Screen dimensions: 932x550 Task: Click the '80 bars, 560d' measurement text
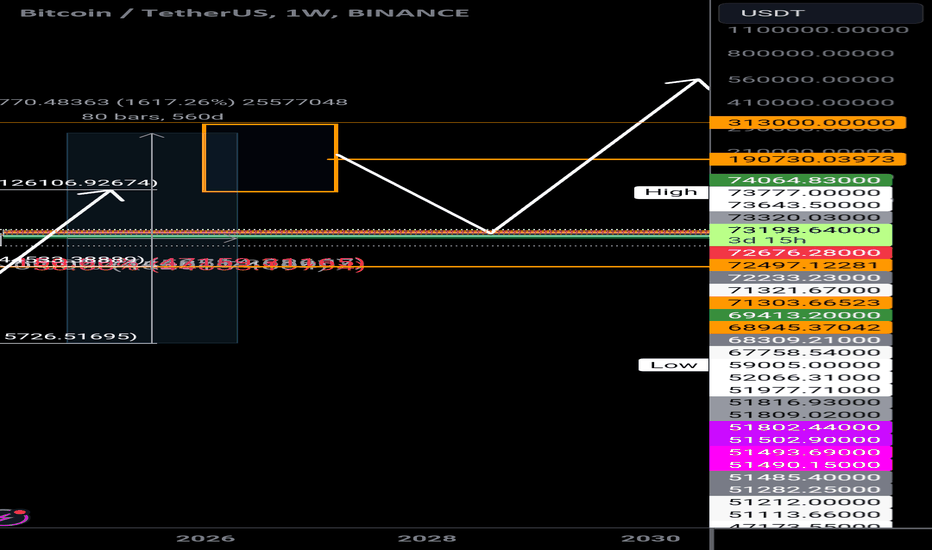click(153, 117)
